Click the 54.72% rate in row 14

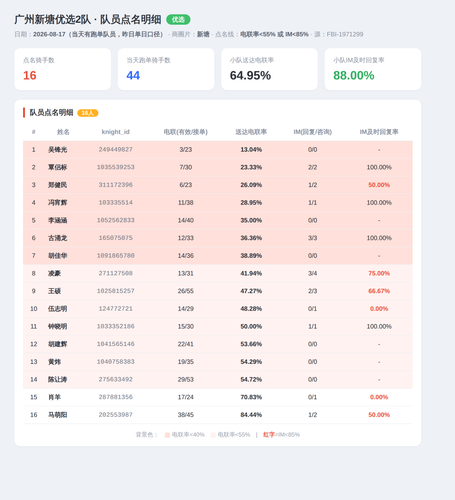[251, 379]
